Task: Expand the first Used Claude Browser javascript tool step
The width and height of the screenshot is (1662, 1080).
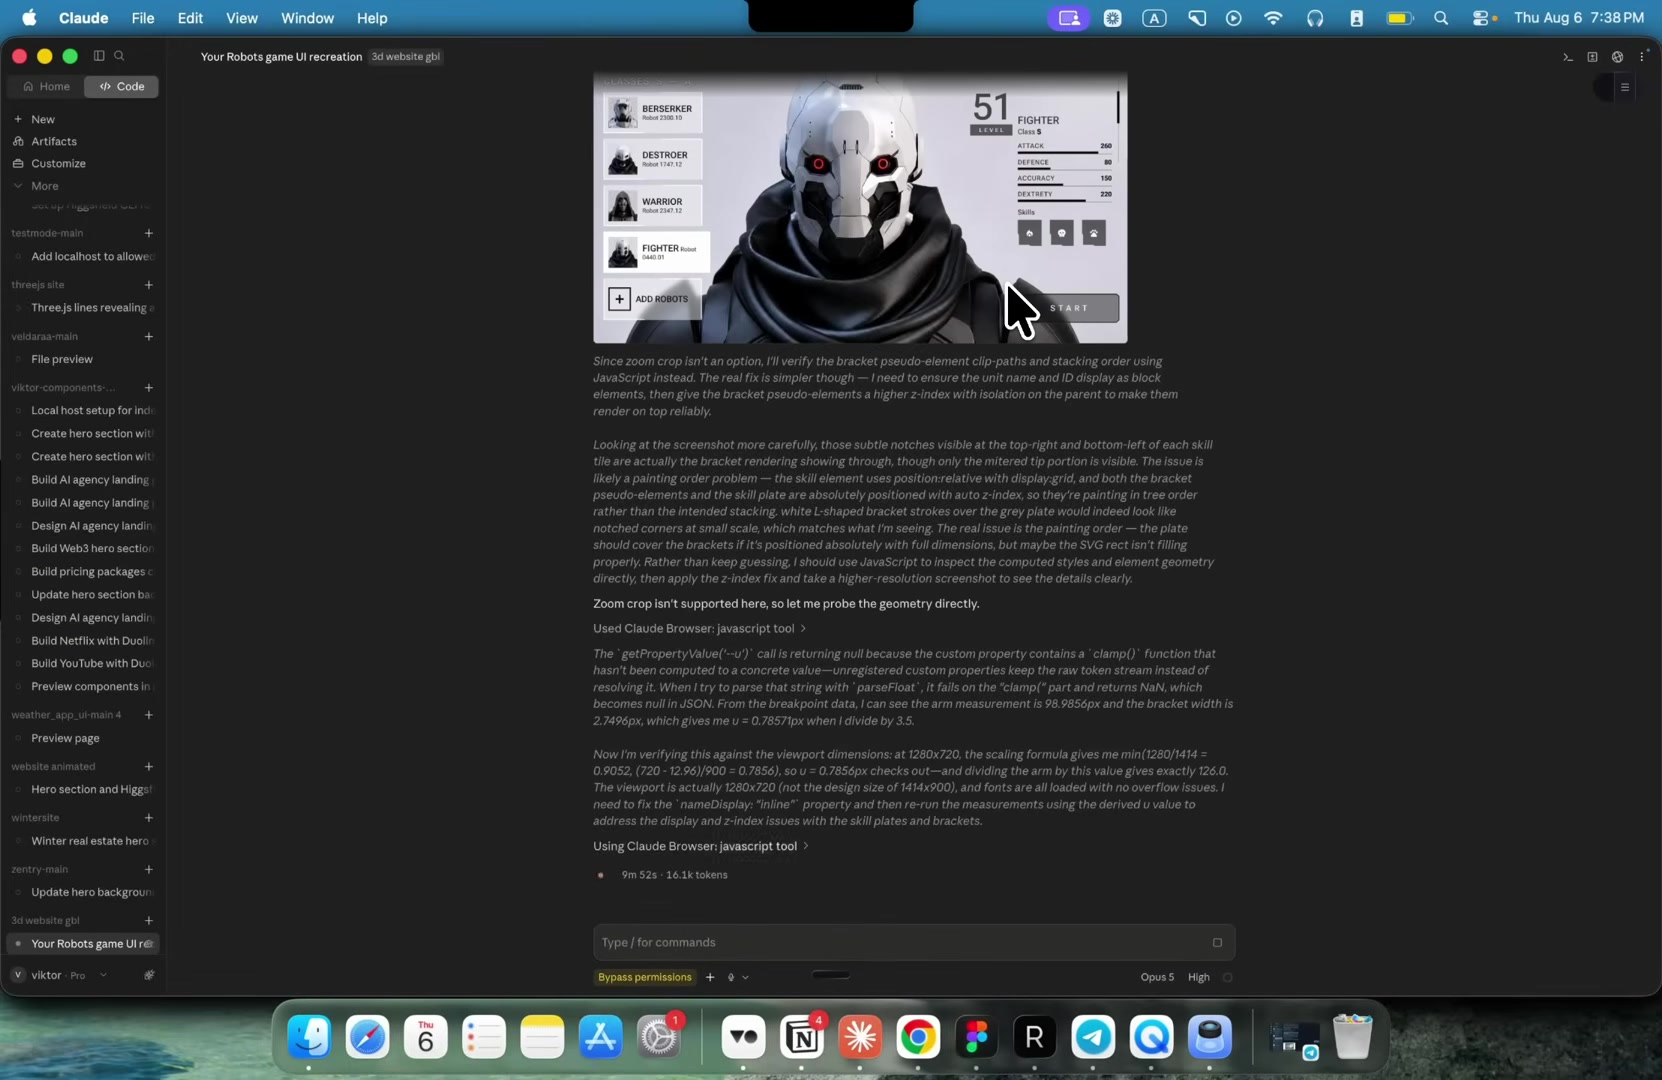Action: click(x=700, y=628)
